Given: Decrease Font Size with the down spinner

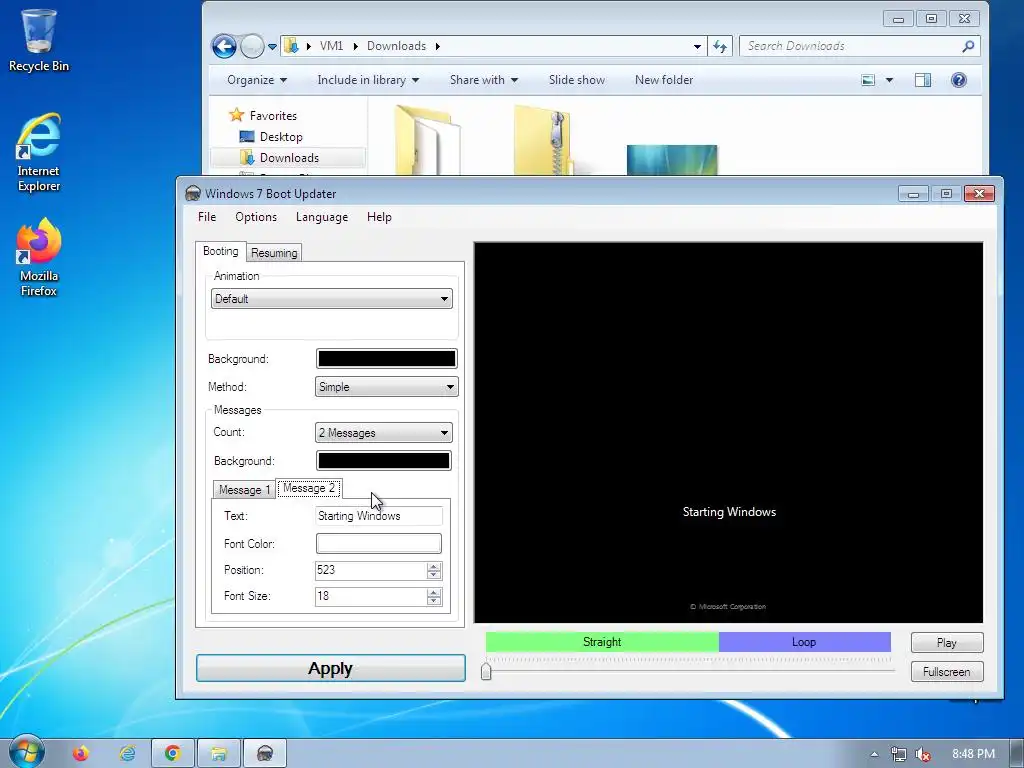Looking at the screenshot, I should pos(434,601).
